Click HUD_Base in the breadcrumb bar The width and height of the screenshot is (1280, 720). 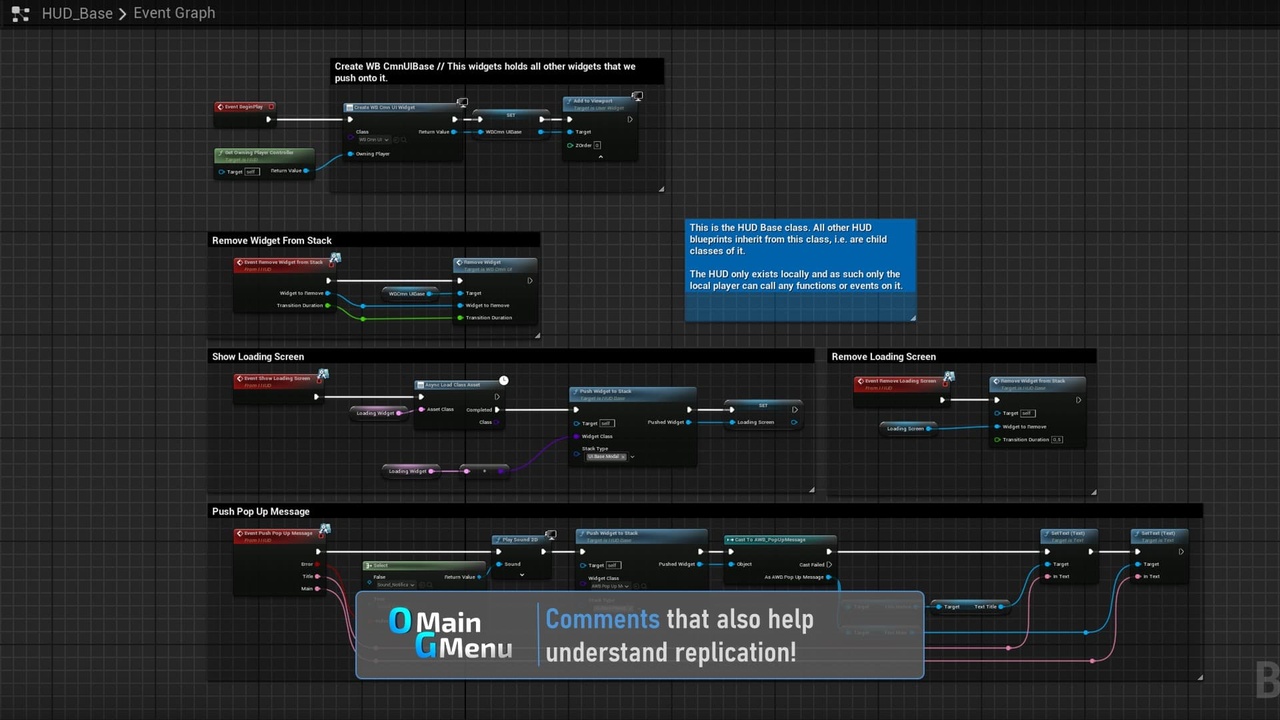pyautogui.click(x=77, y=13)
